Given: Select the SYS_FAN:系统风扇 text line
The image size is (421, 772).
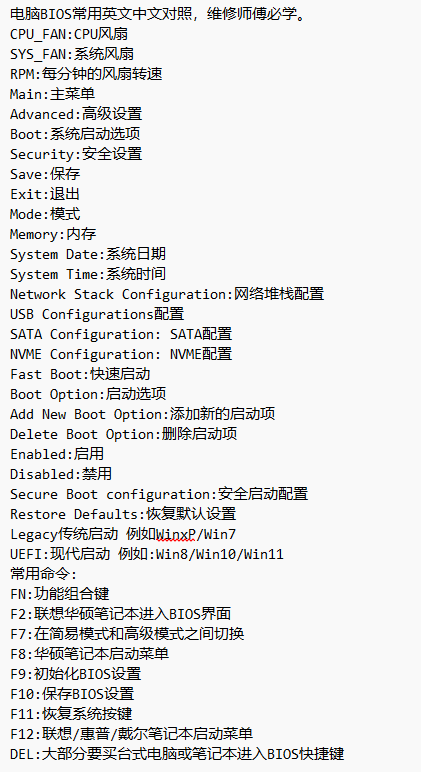Looking at the screenshot, I should [72, 54].
